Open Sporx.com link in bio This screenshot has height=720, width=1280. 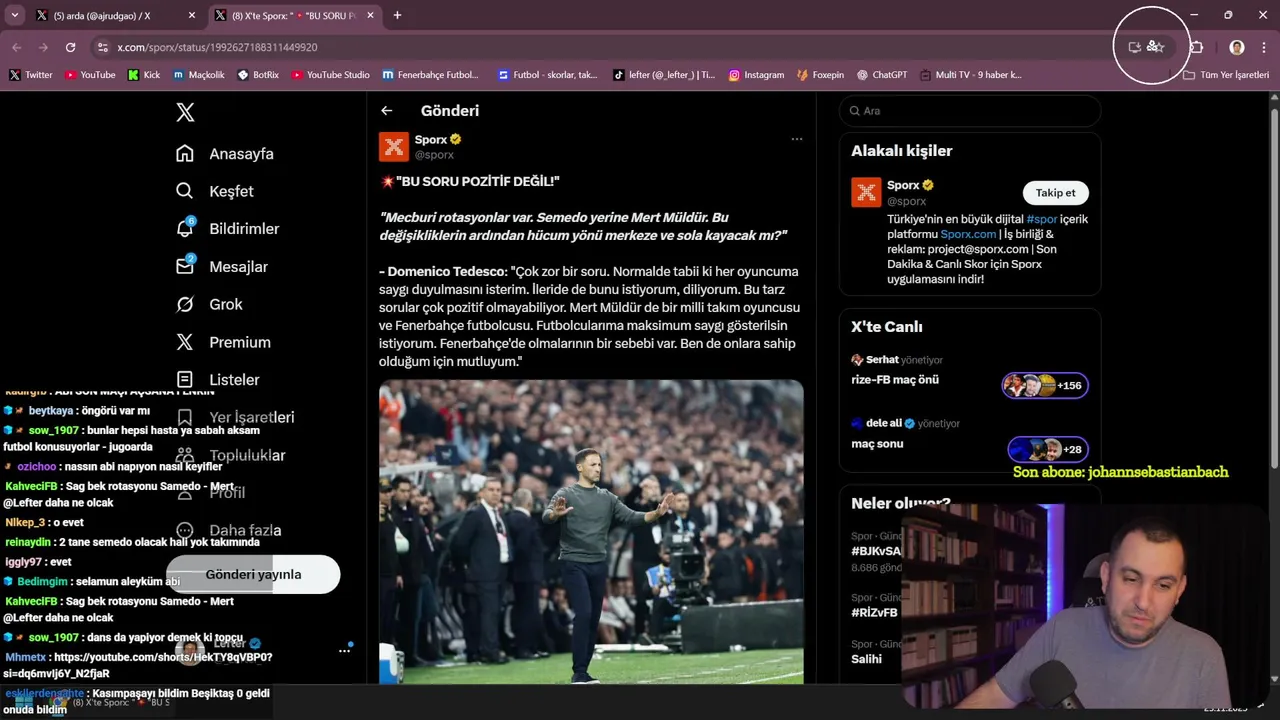[x=968, y=234]
